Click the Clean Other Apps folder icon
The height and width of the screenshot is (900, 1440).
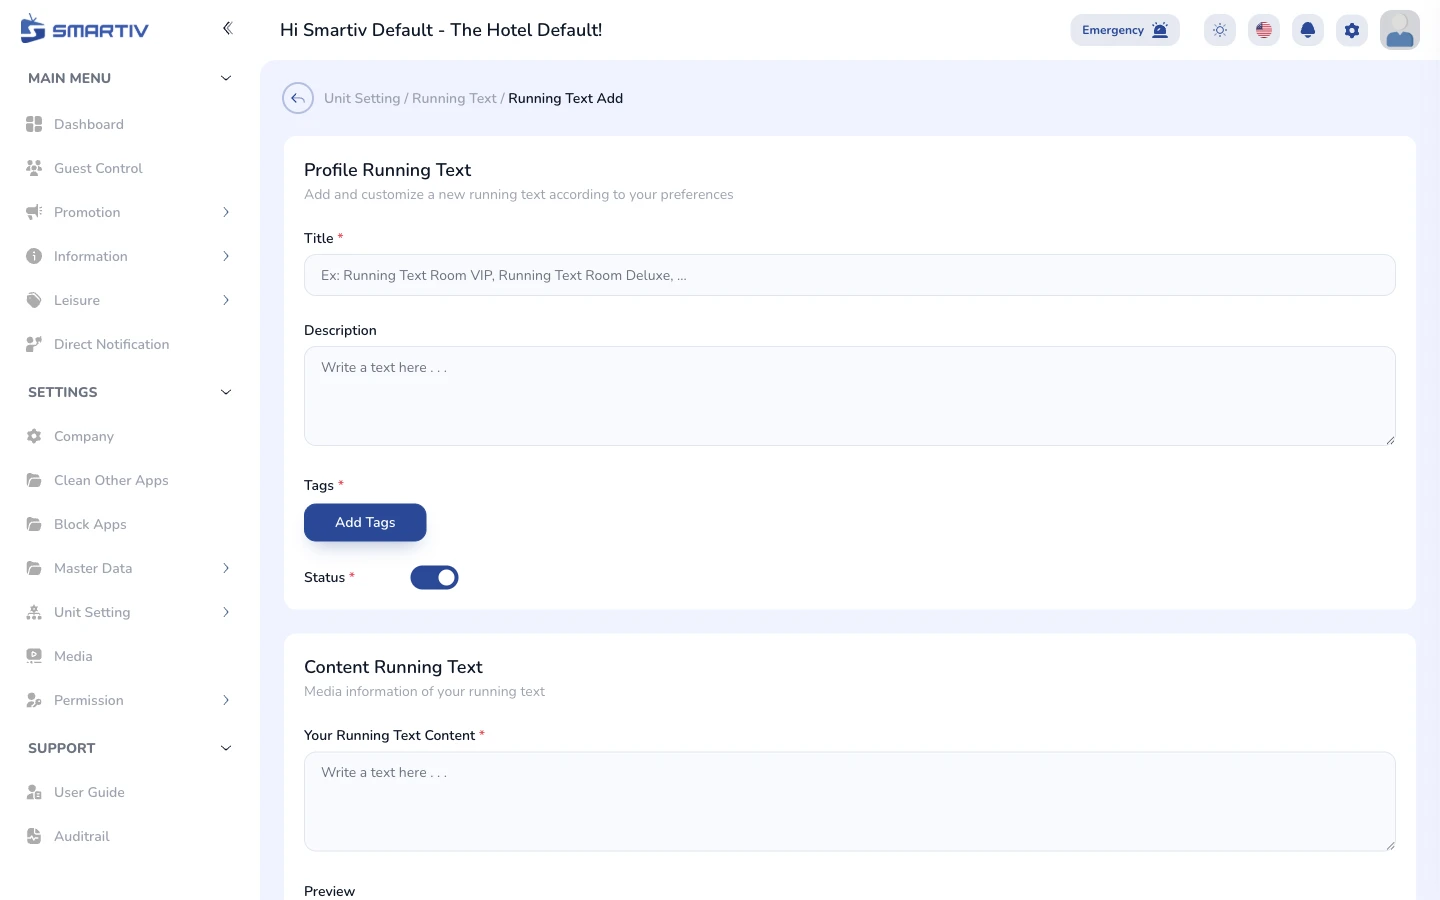coord(34,480)
